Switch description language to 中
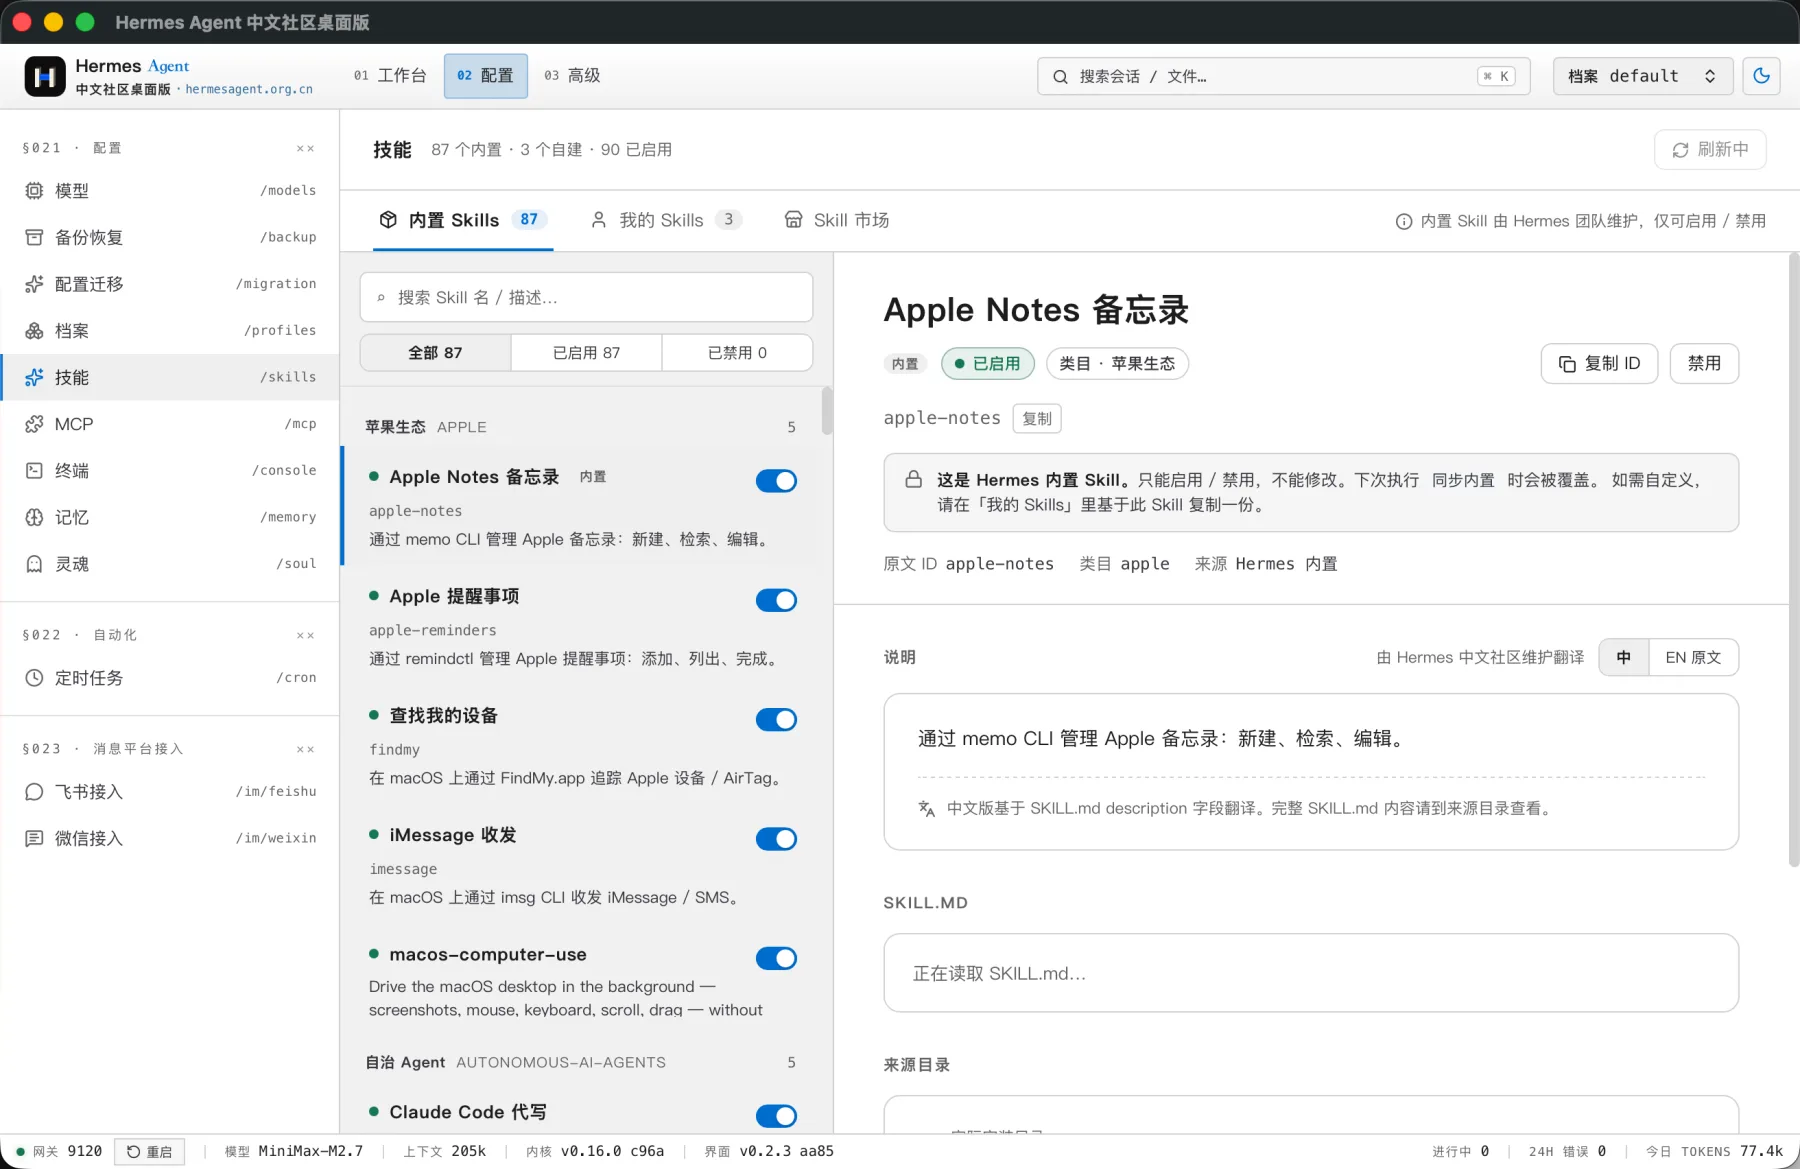 tap(1624, 657)
